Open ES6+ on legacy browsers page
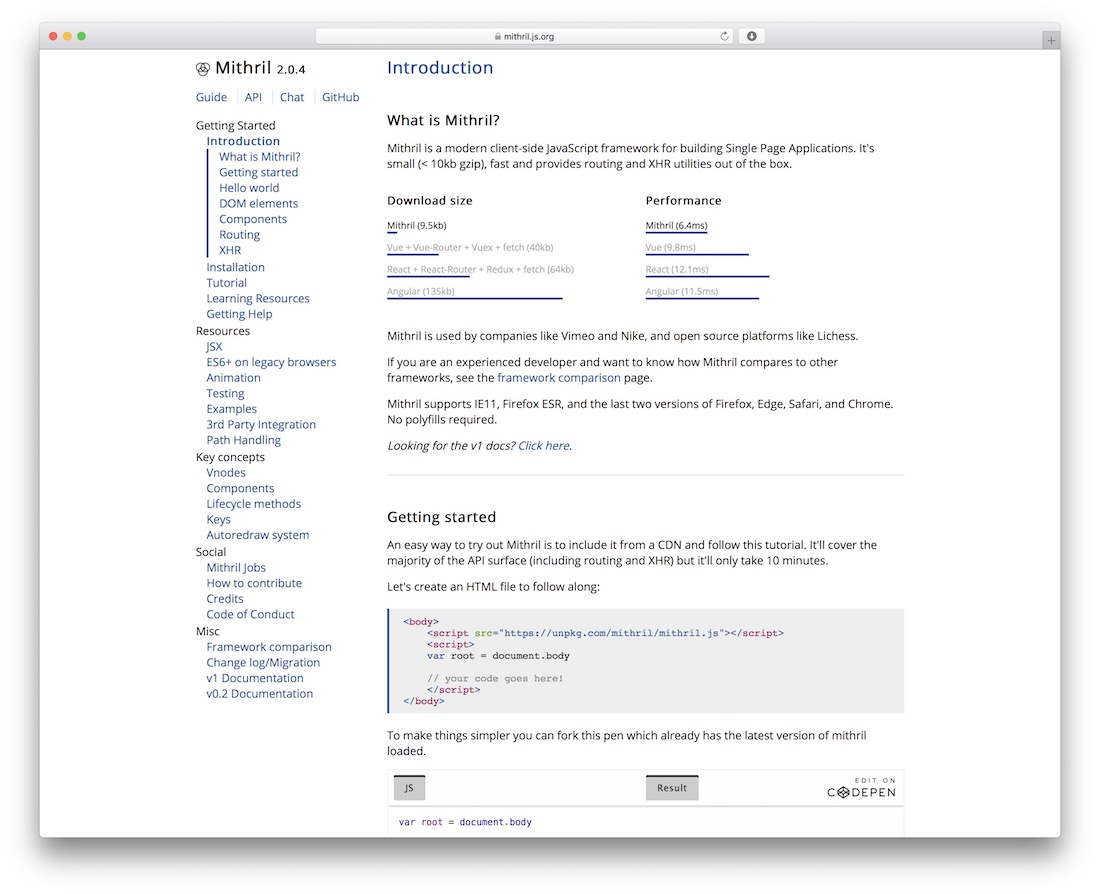The image size is (1100, 894). (x=271, y=362)
